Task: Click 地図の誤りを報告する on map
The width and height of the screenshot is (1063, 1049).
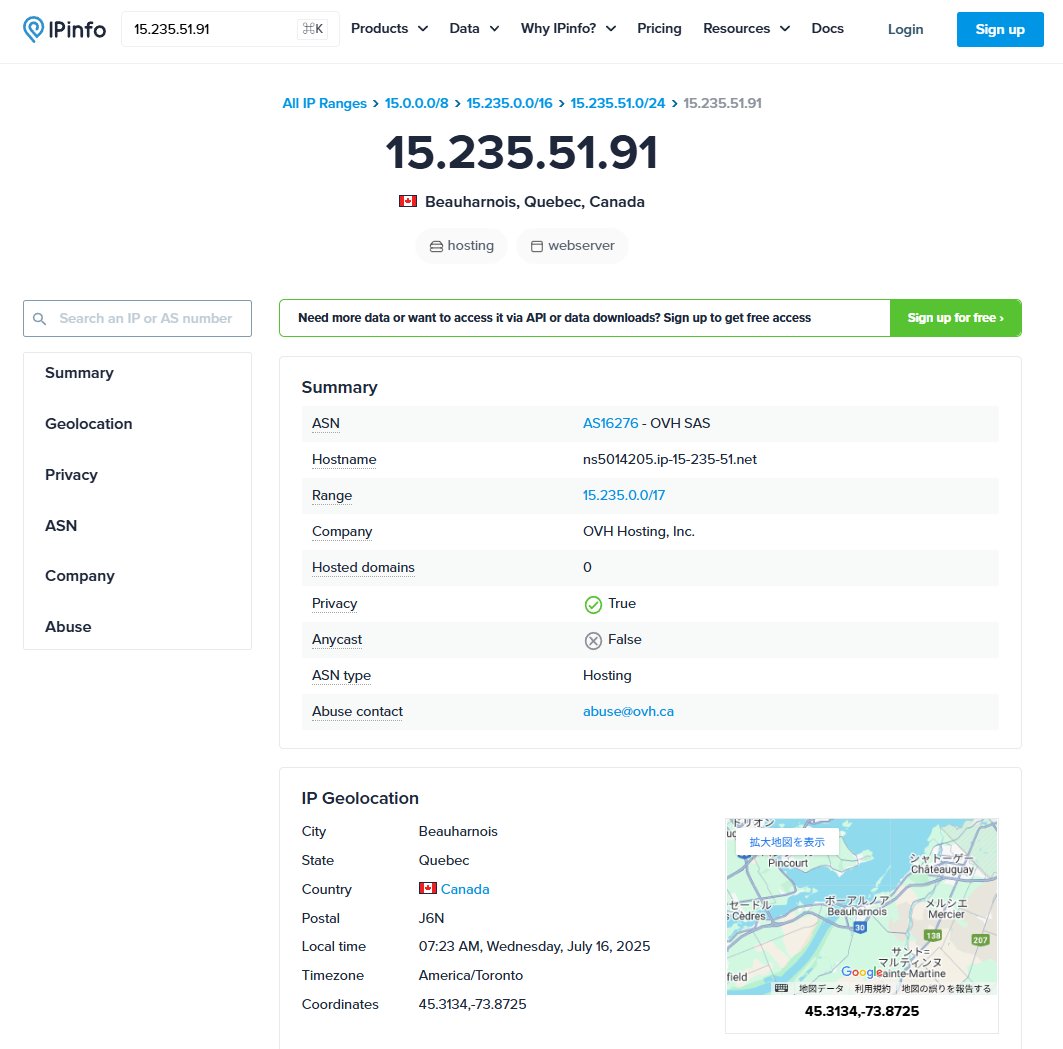Action: coord(946,989)
